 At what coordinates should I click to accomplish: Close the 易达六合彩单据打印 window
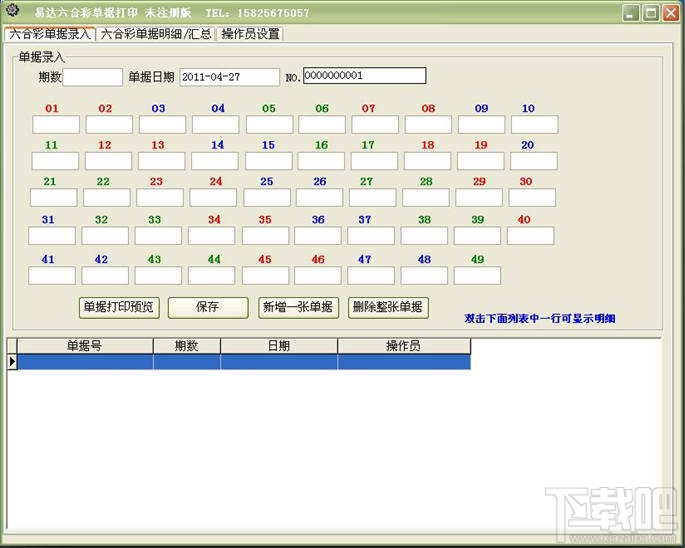(671, 13)
